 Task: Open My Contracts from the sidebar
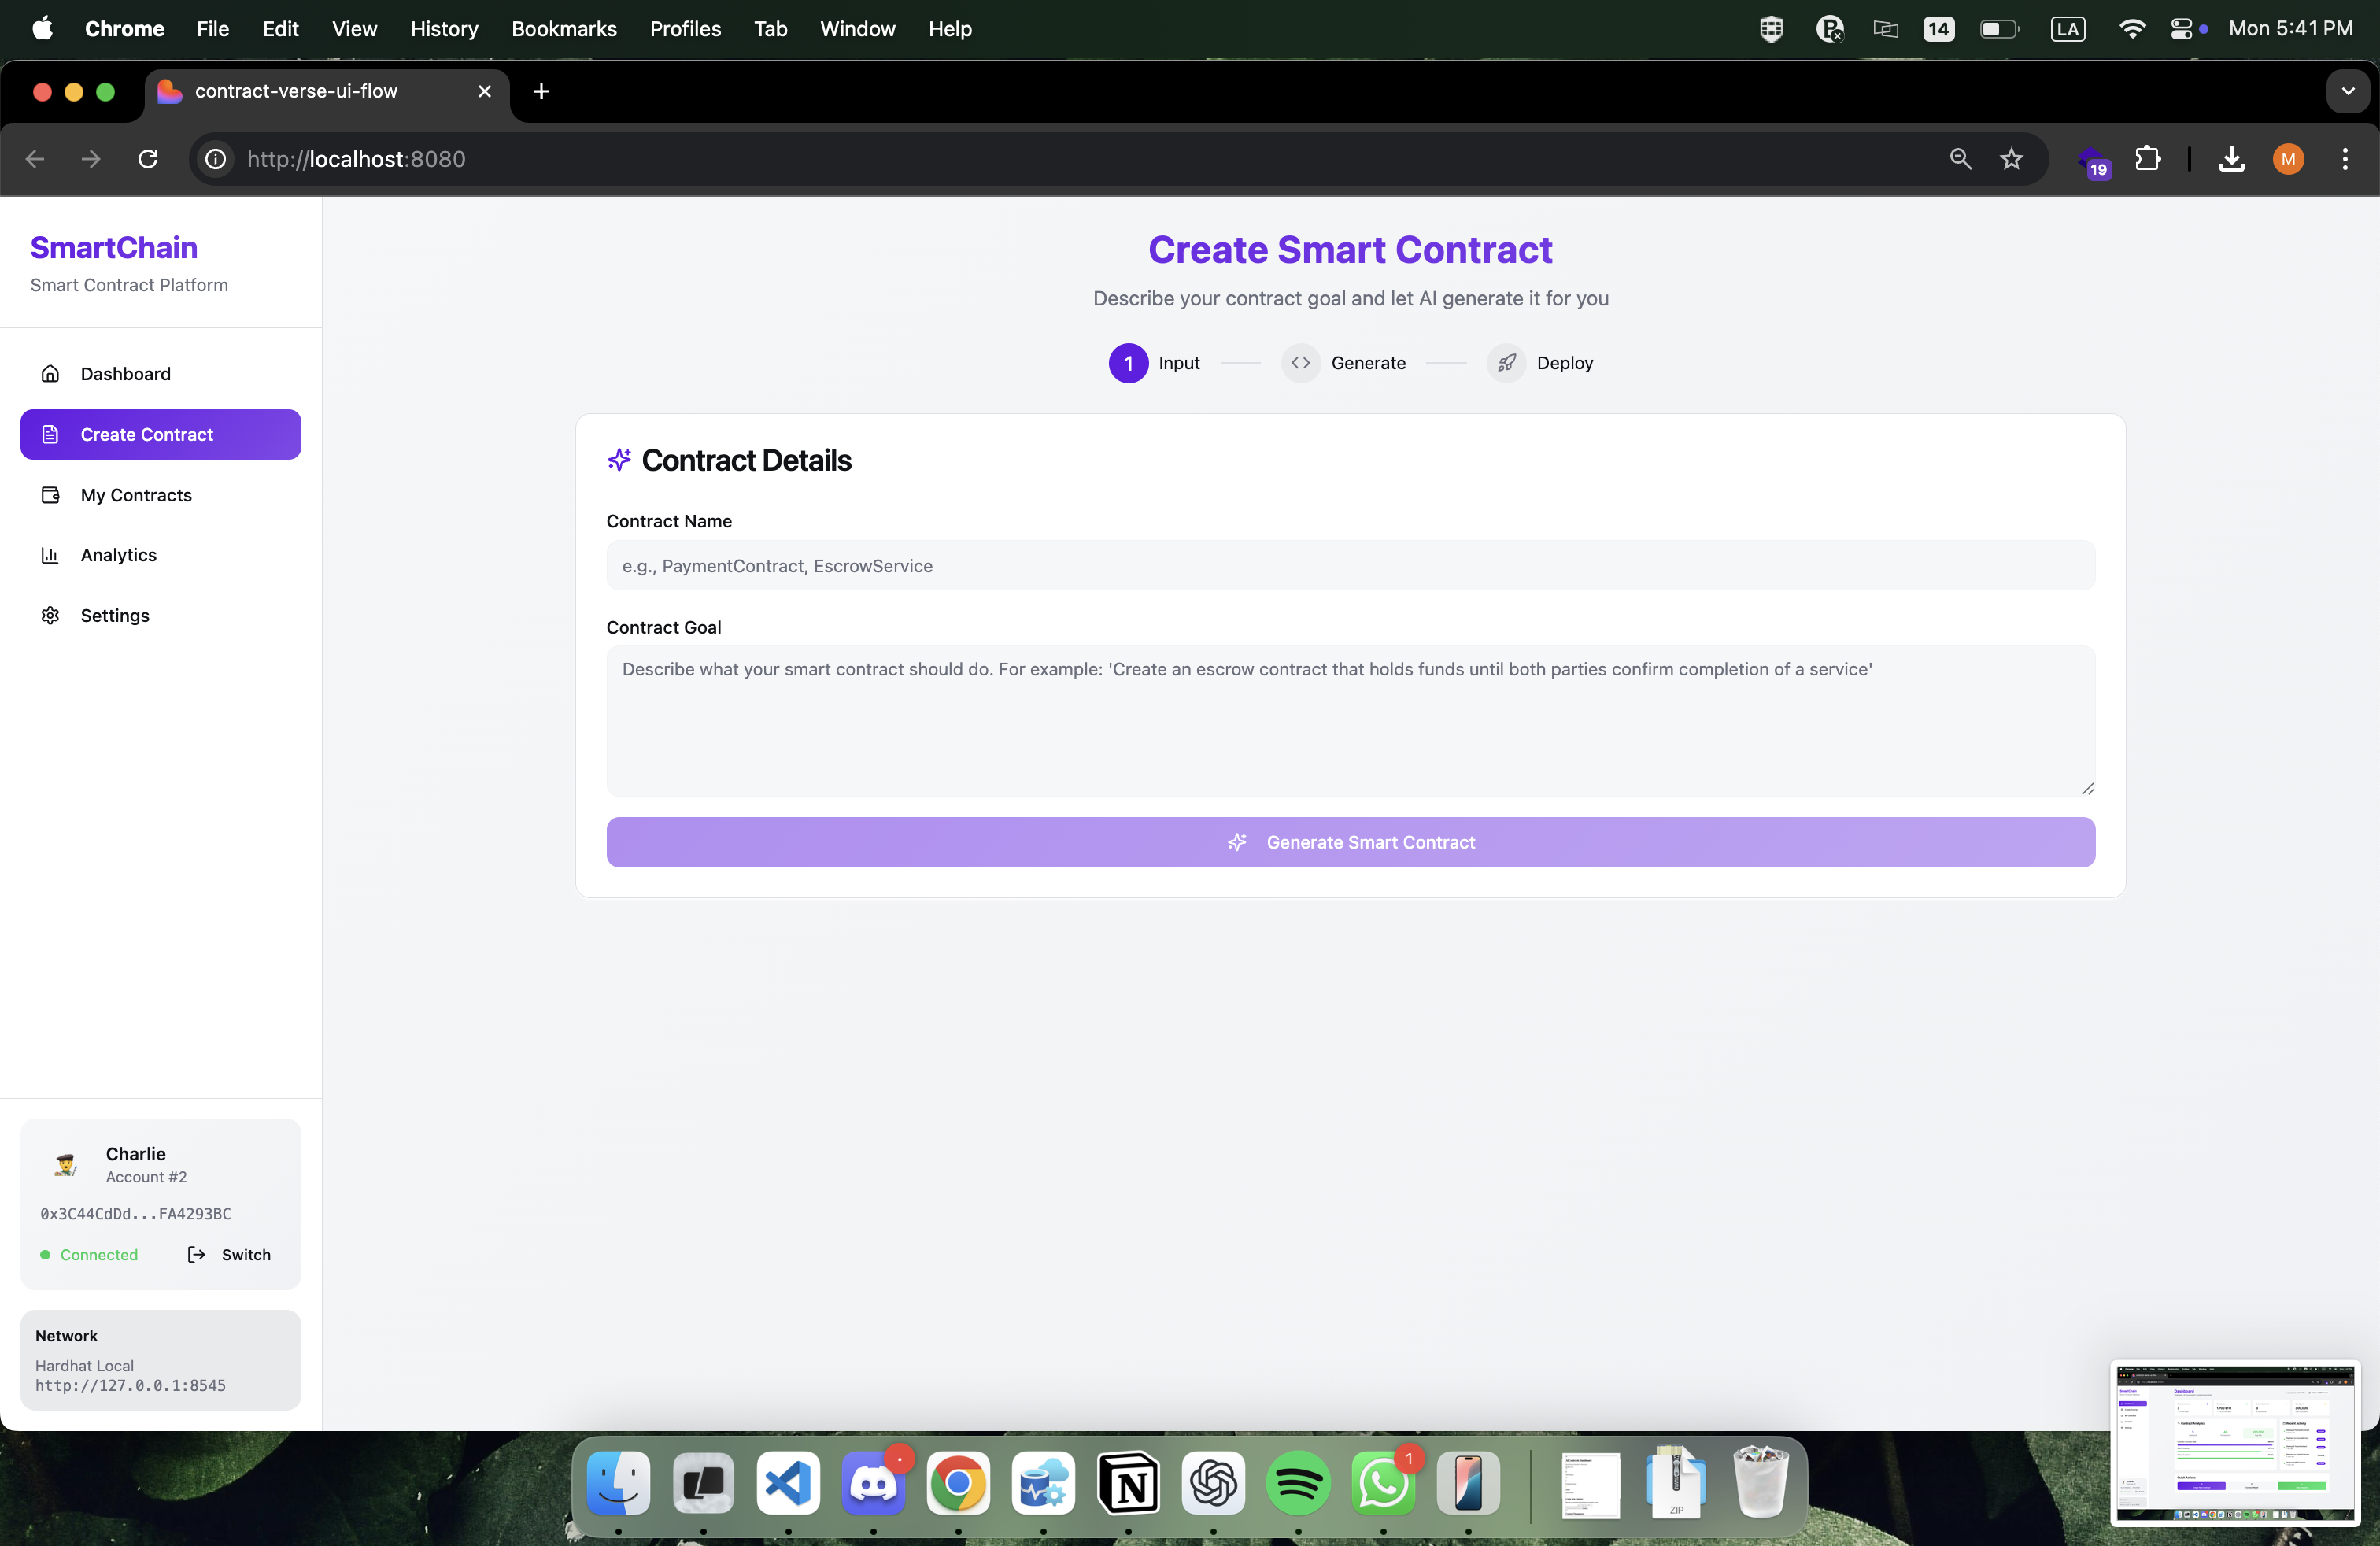pos(136,495)
